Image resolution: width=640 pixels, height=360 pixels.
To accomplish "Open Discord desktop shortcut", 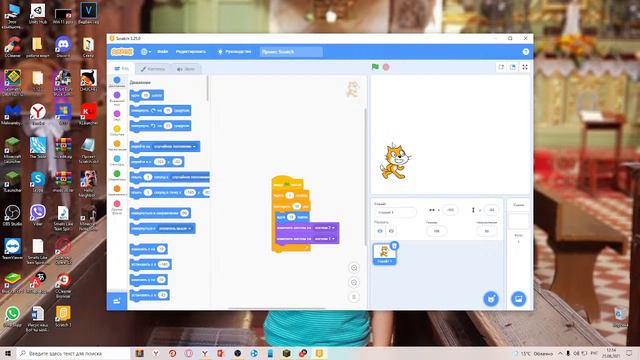I will (63, 47).
